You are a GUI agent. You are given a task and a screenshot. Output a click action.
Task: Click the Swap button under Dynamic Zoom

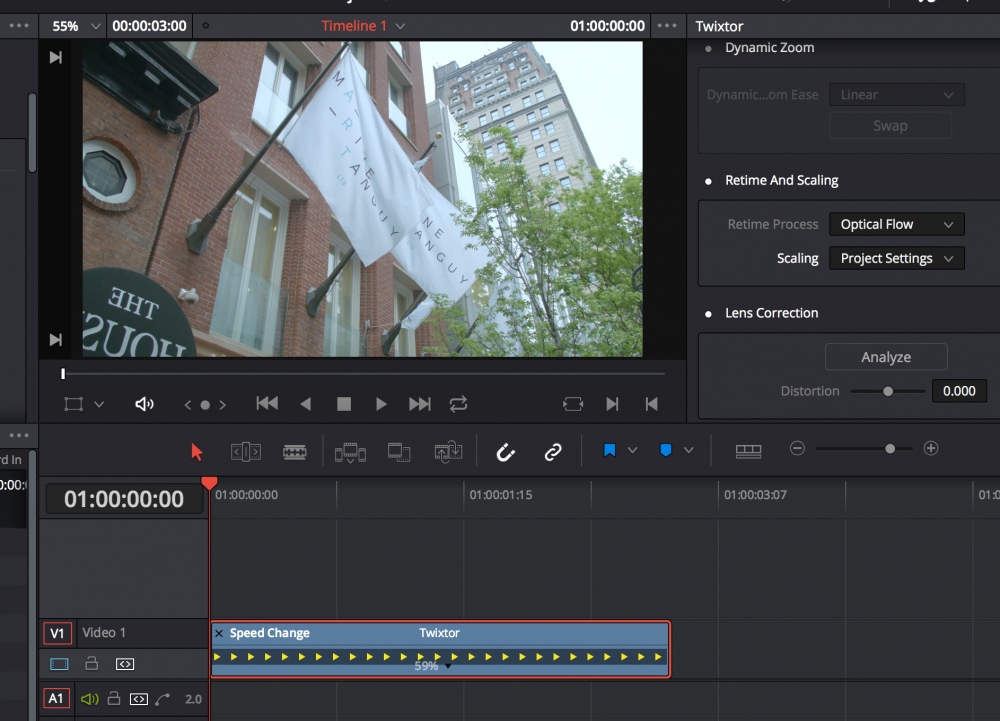coord(889,125)
